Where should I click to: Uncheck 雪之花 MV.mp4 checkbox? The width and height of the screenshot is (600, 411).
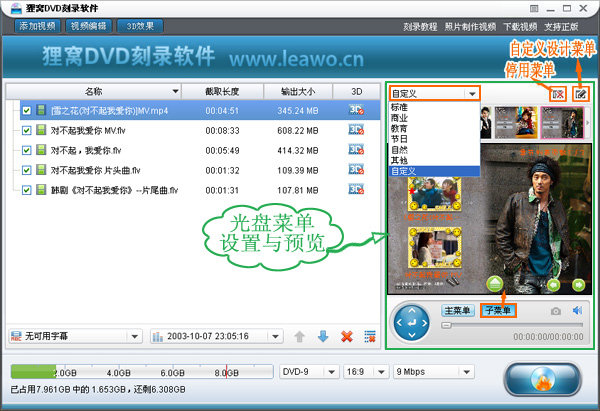point(26,111)
